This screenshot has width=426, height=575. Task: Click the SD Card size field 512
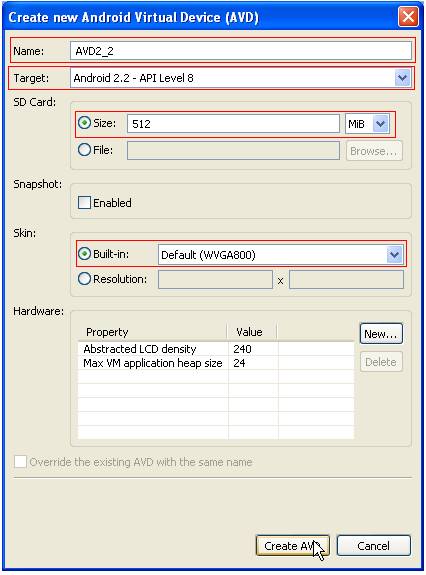pos(233,124)
